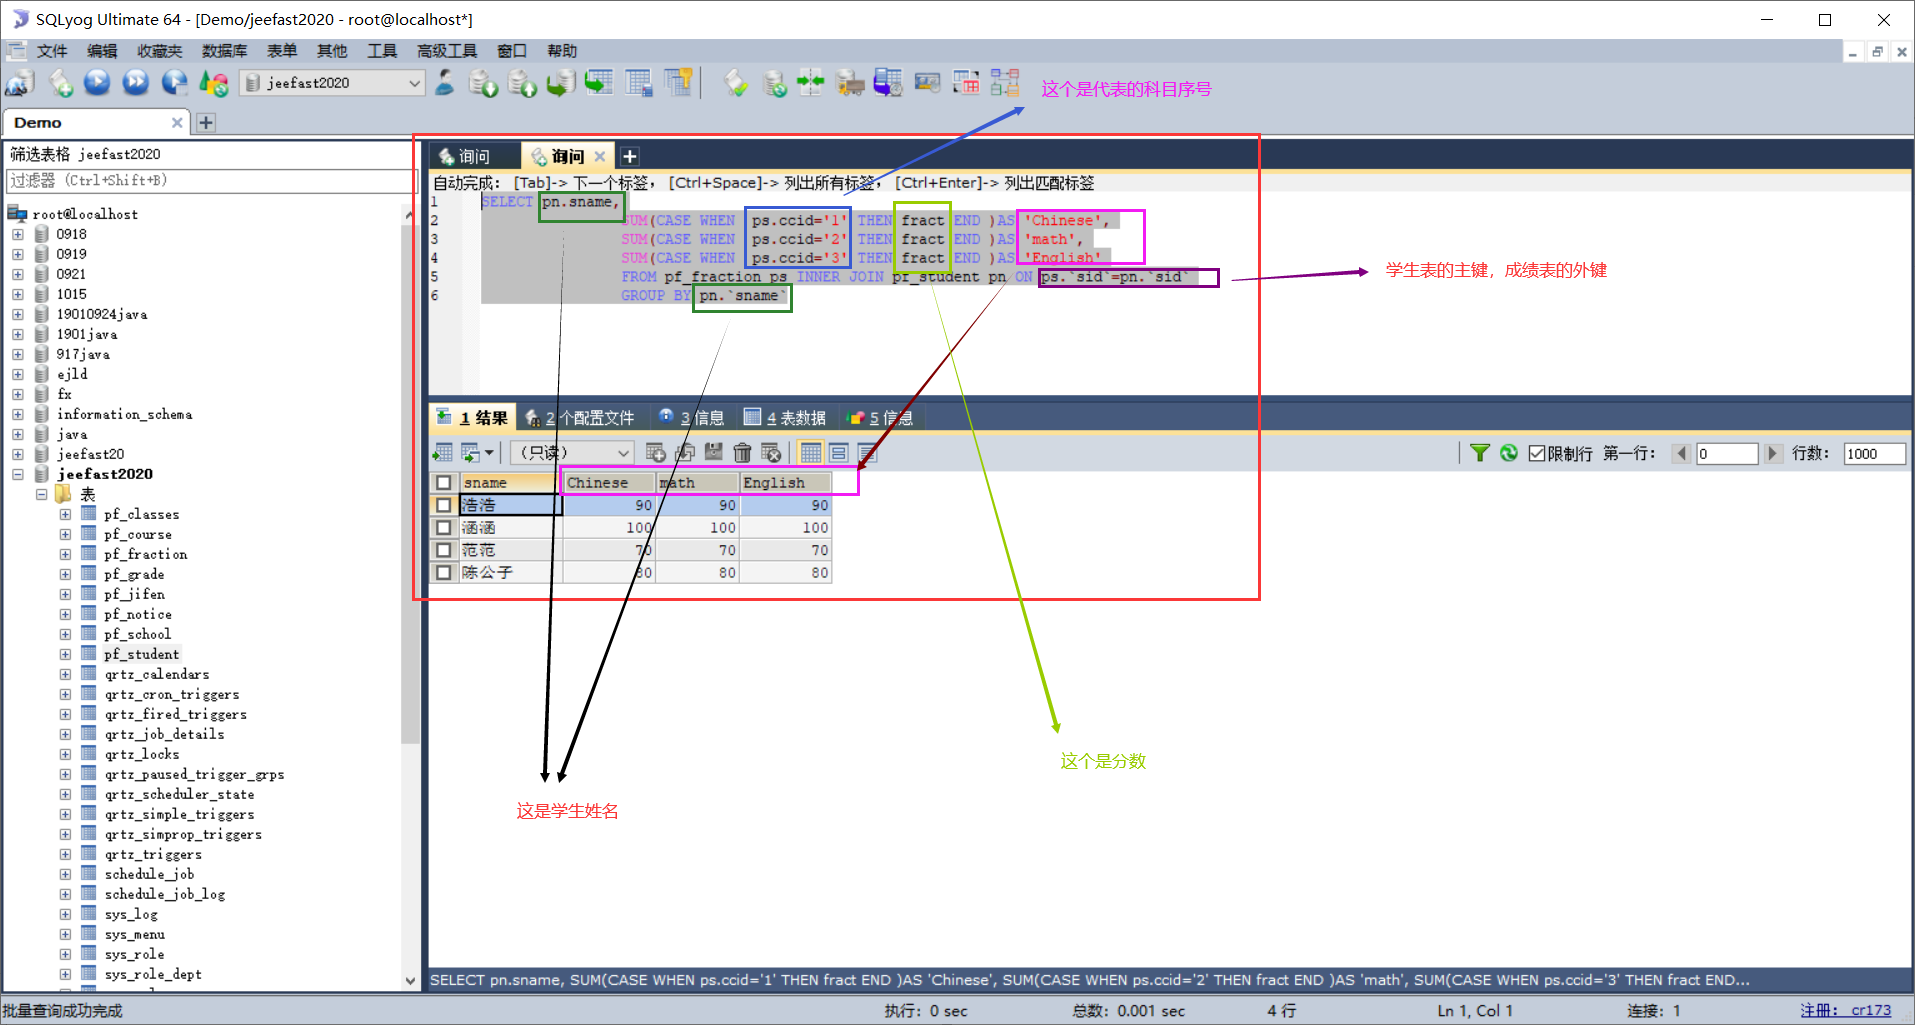The height and width of the screenshot is (1025, 1915).
Task: Open the export result dropdown arrow
Action: [489, 453]
